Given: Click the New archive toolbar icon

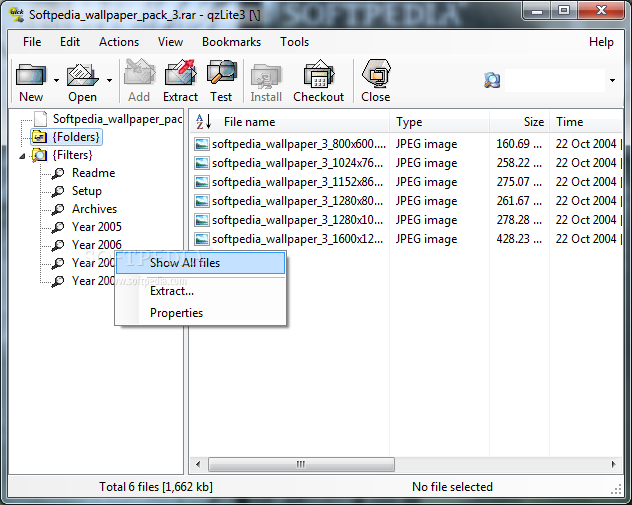Looking at the screenshot, I should coord(31,75).
